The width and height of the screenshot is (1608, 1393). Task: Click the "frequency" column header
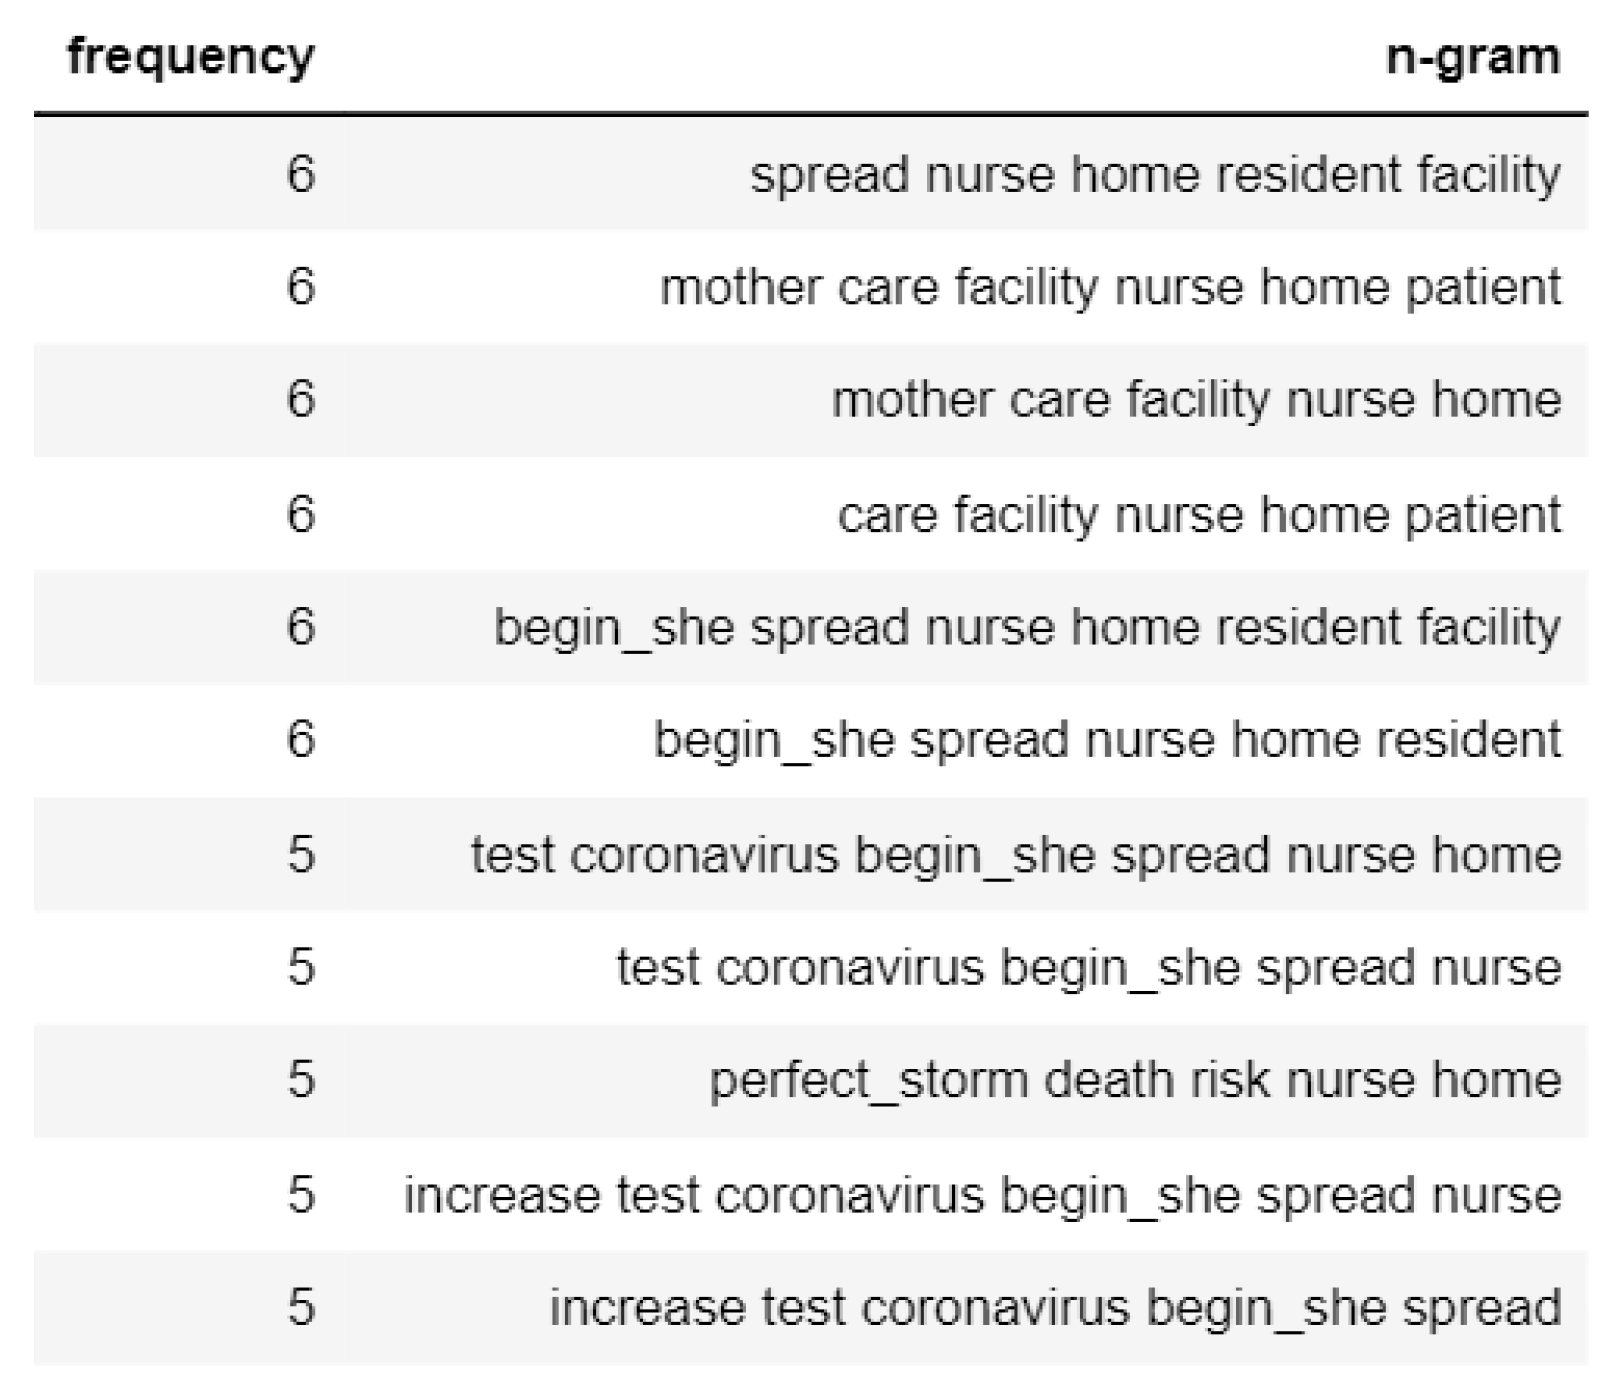190,57
